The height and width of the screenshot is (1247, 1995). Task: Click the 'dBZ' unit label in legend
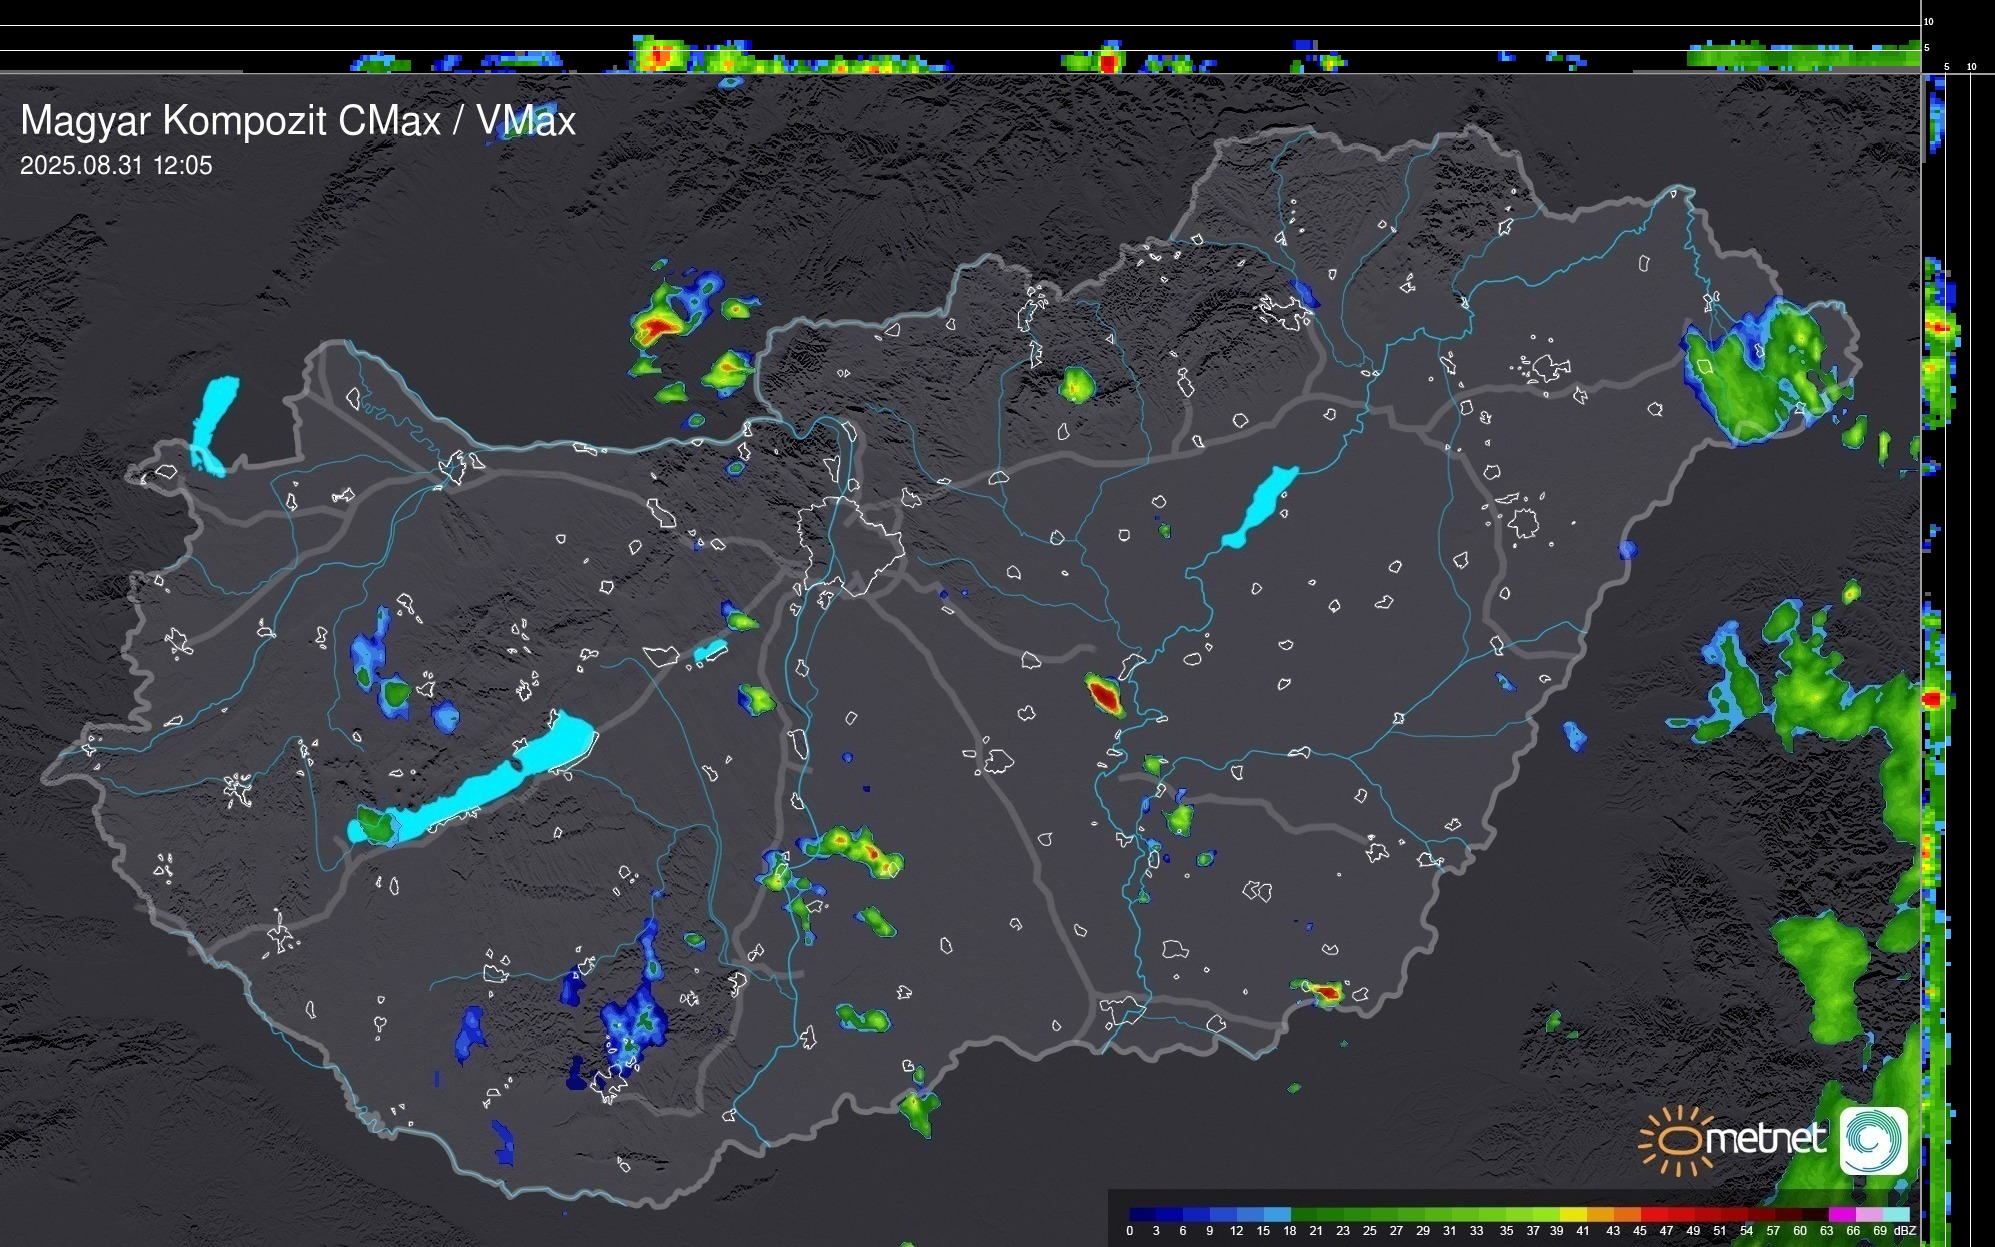point(1905,1231)
